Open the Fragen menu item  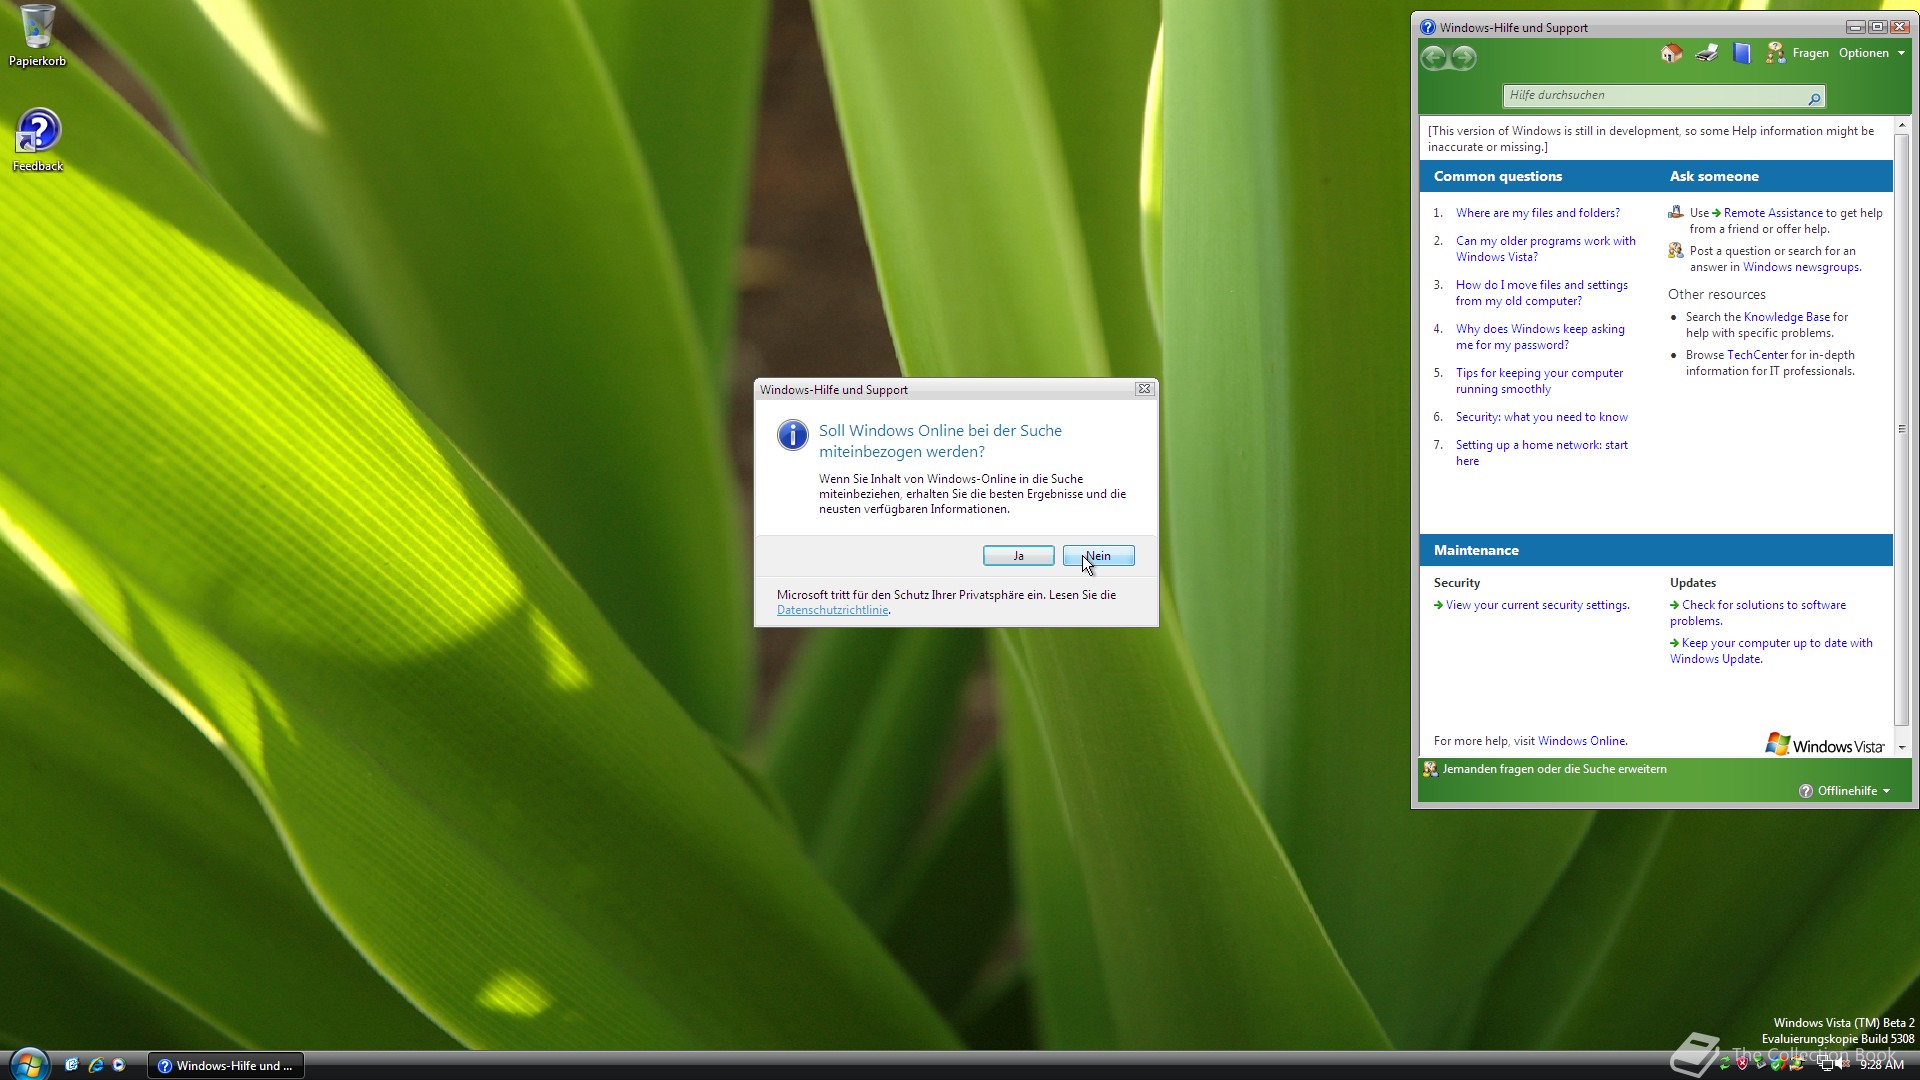click(1810, 53)
